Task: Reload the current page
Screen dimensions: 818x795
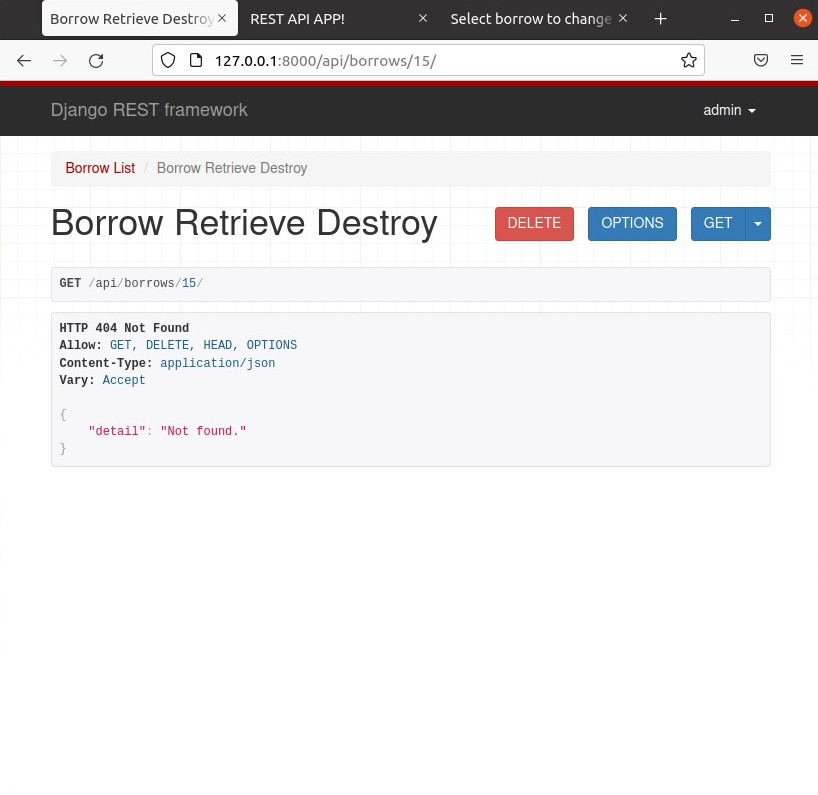Action: [x=96, y=61]
